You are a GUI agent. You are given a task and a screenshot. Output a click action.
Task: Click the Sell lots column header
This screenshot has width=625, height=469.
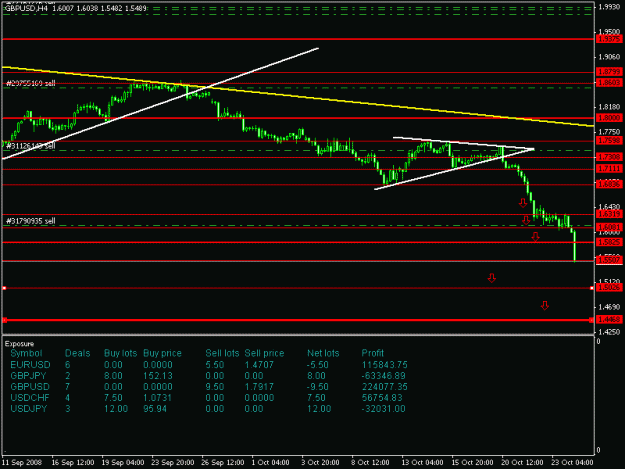pyautogui.click(x=222, y=353)
